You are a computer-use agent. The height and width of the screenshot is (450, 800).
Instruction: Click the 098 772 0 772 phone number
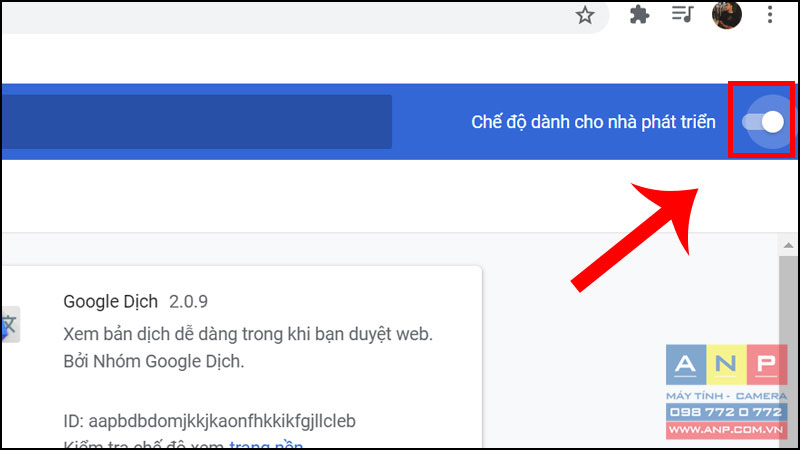(x=726, y=412)
